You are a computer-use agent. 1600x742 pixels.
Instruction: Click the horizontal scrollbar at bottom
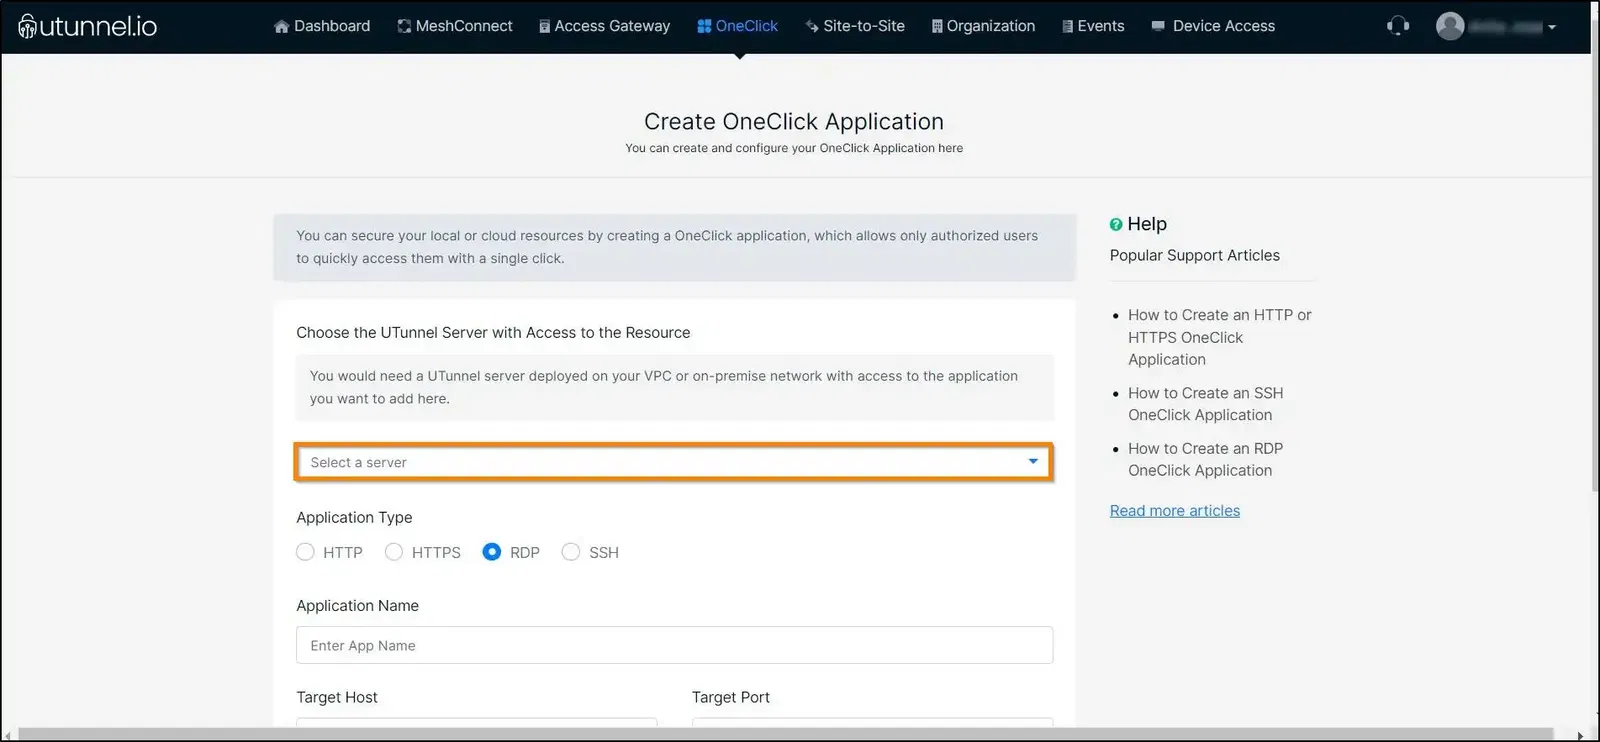point(785,735)
